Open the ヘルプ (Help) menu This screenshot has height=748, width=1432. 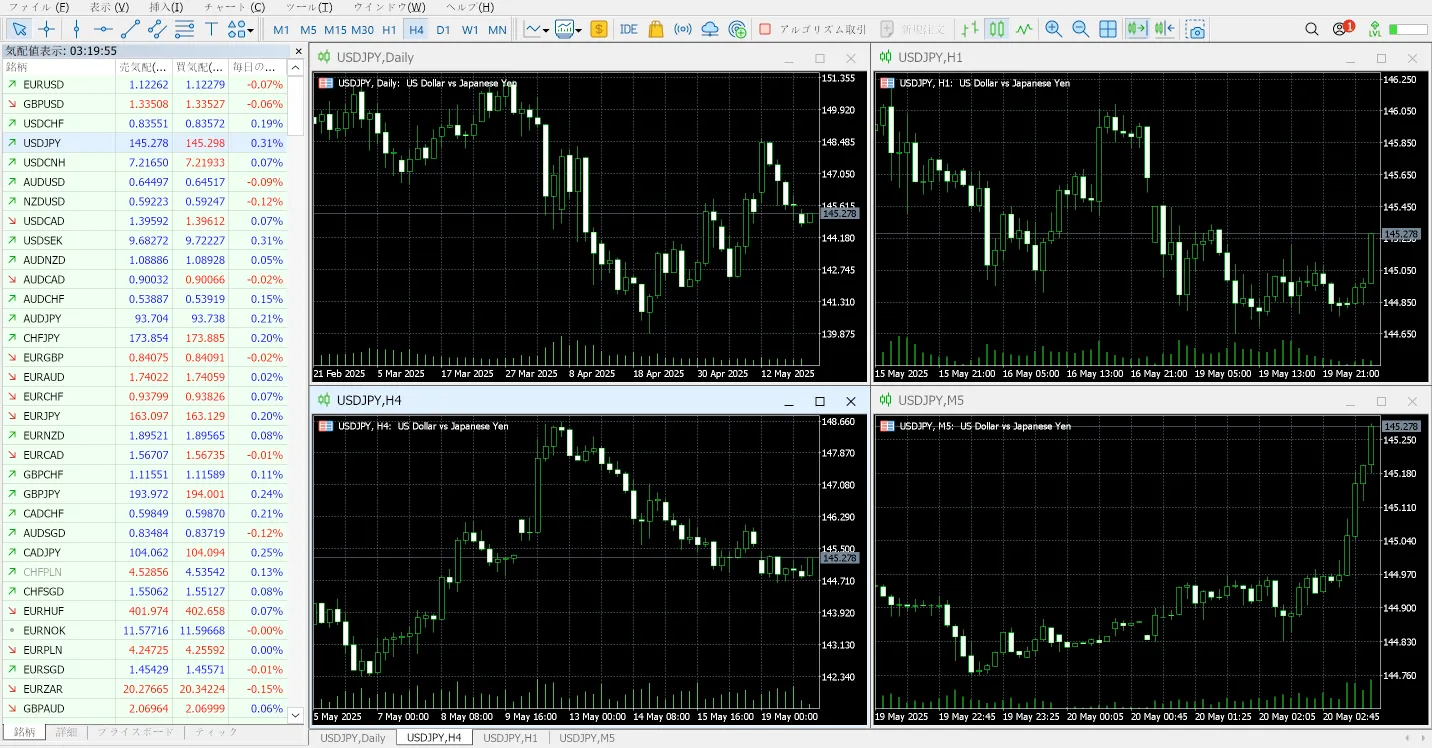click(x=469, y=7)
